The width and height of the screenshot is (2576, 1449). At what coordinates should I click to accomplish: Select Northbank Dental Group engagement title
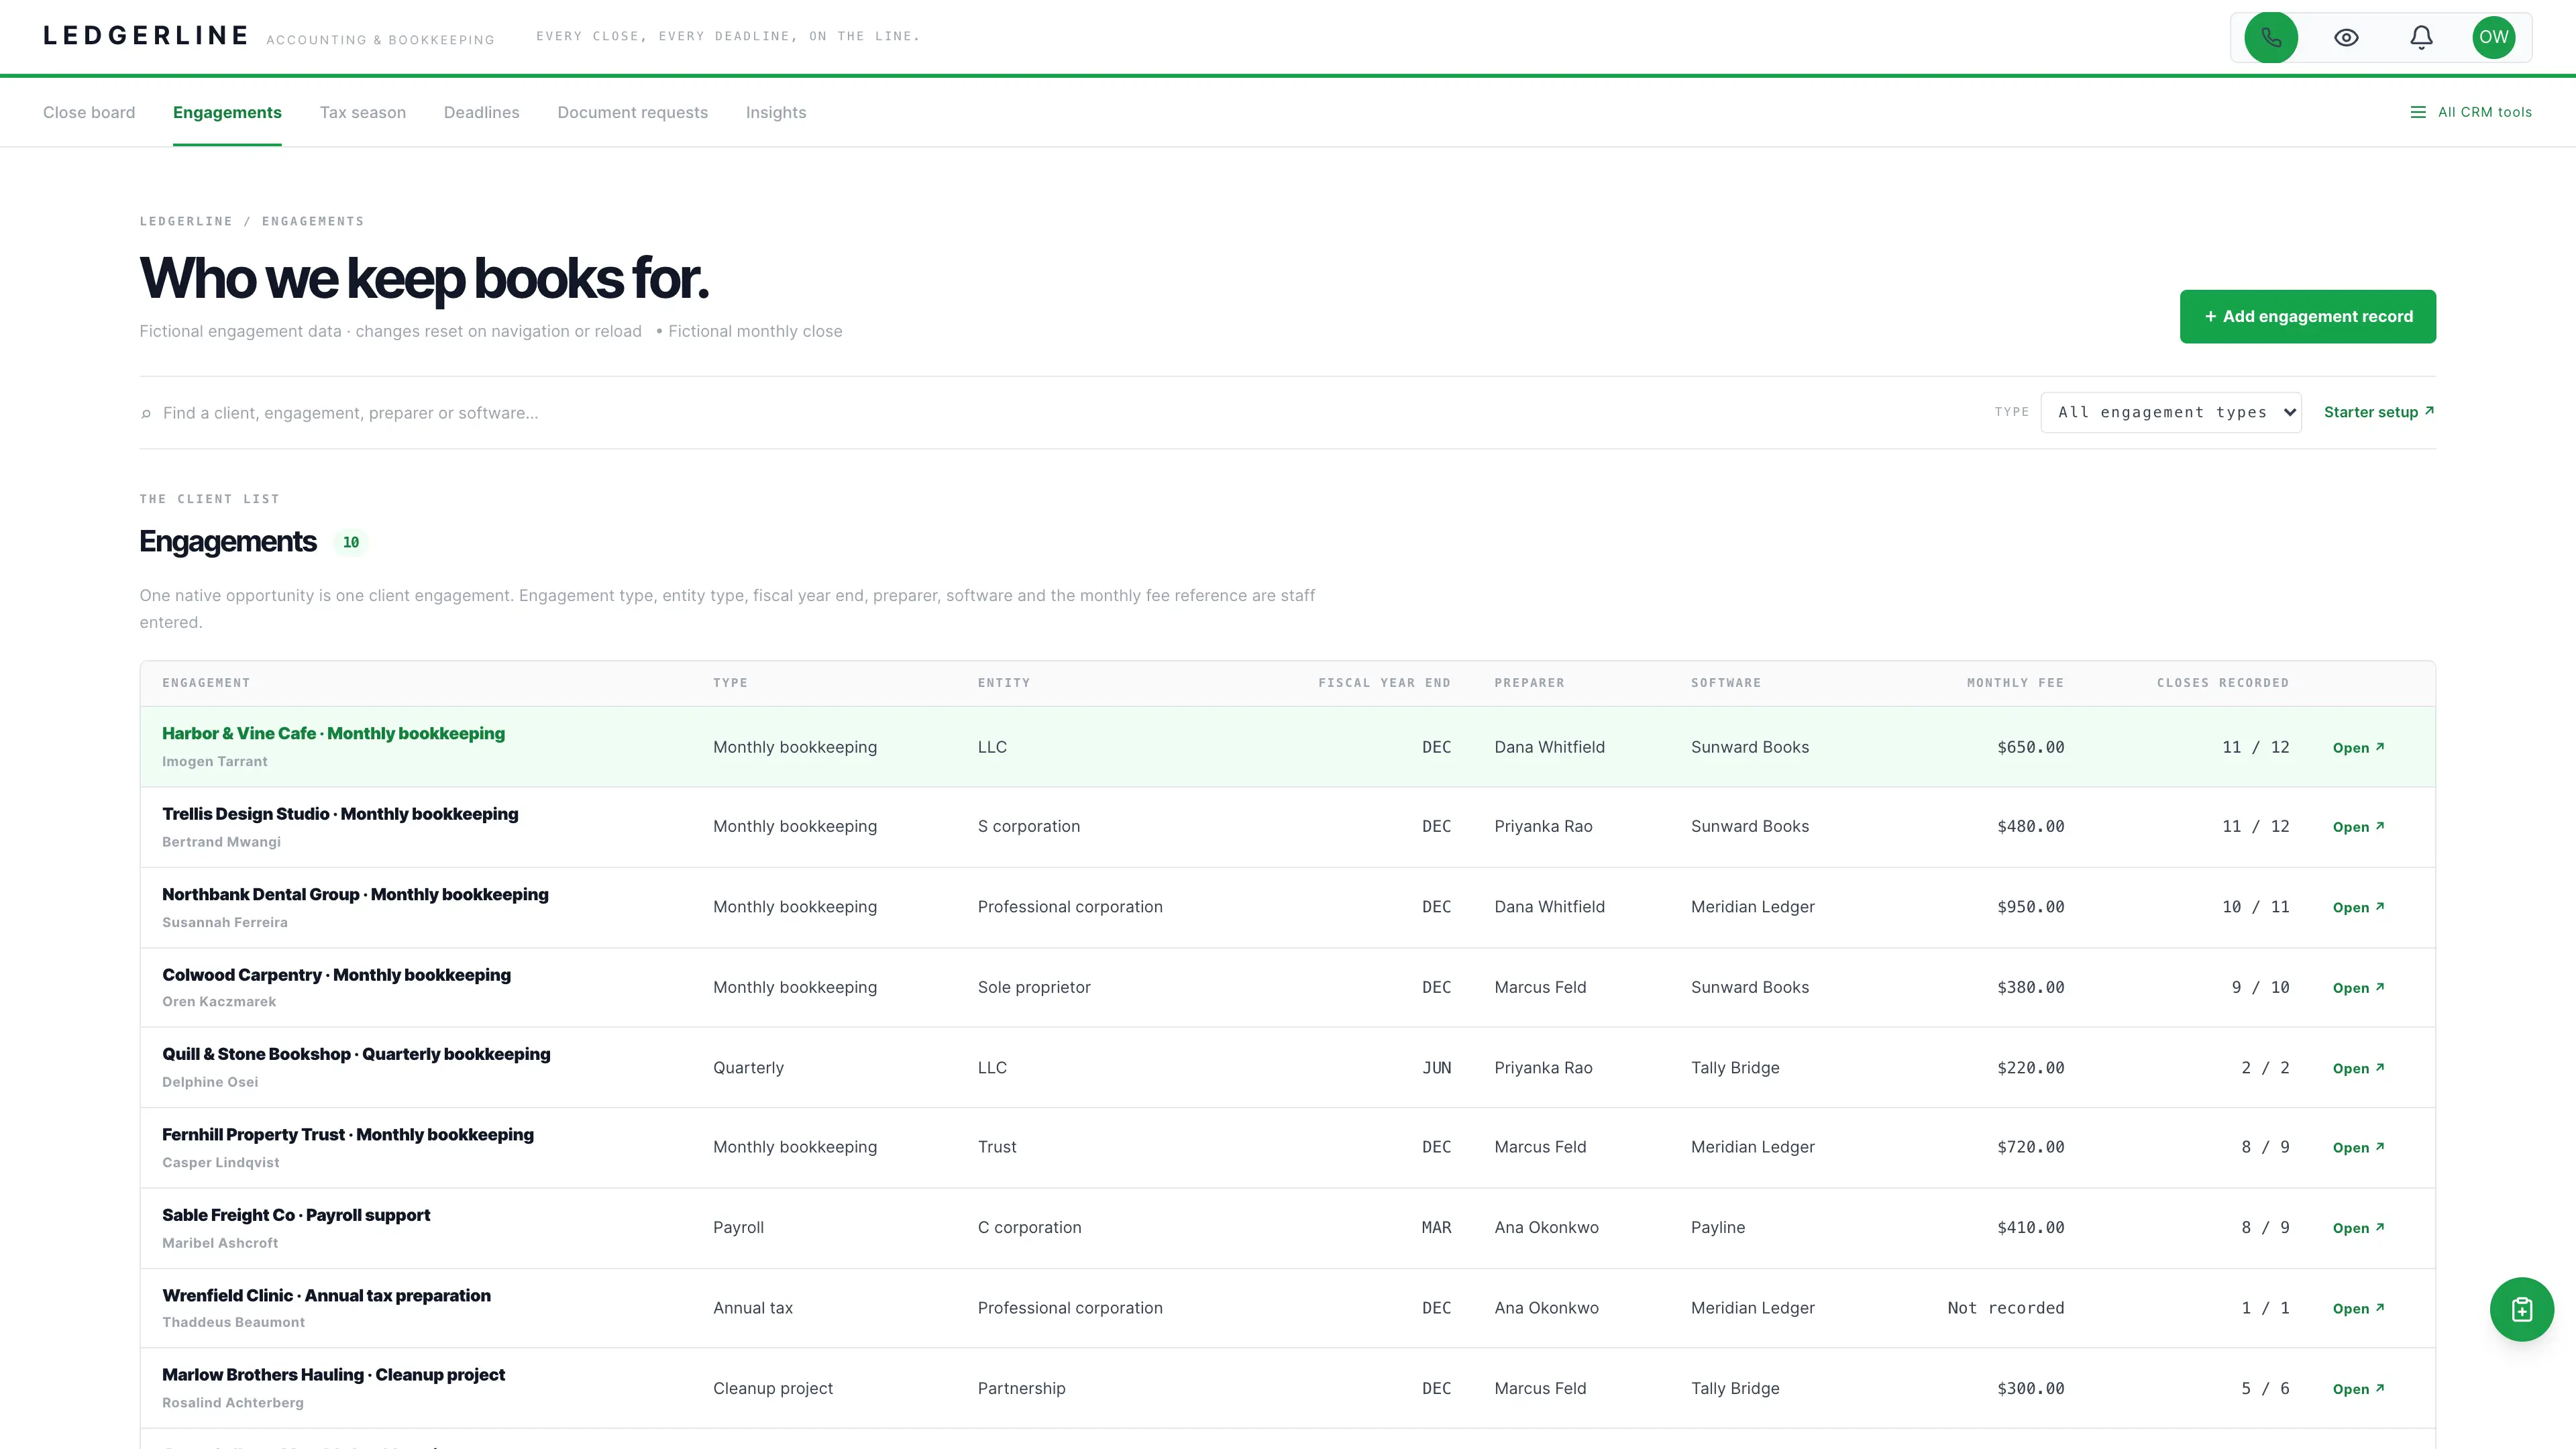coord(355,894)
